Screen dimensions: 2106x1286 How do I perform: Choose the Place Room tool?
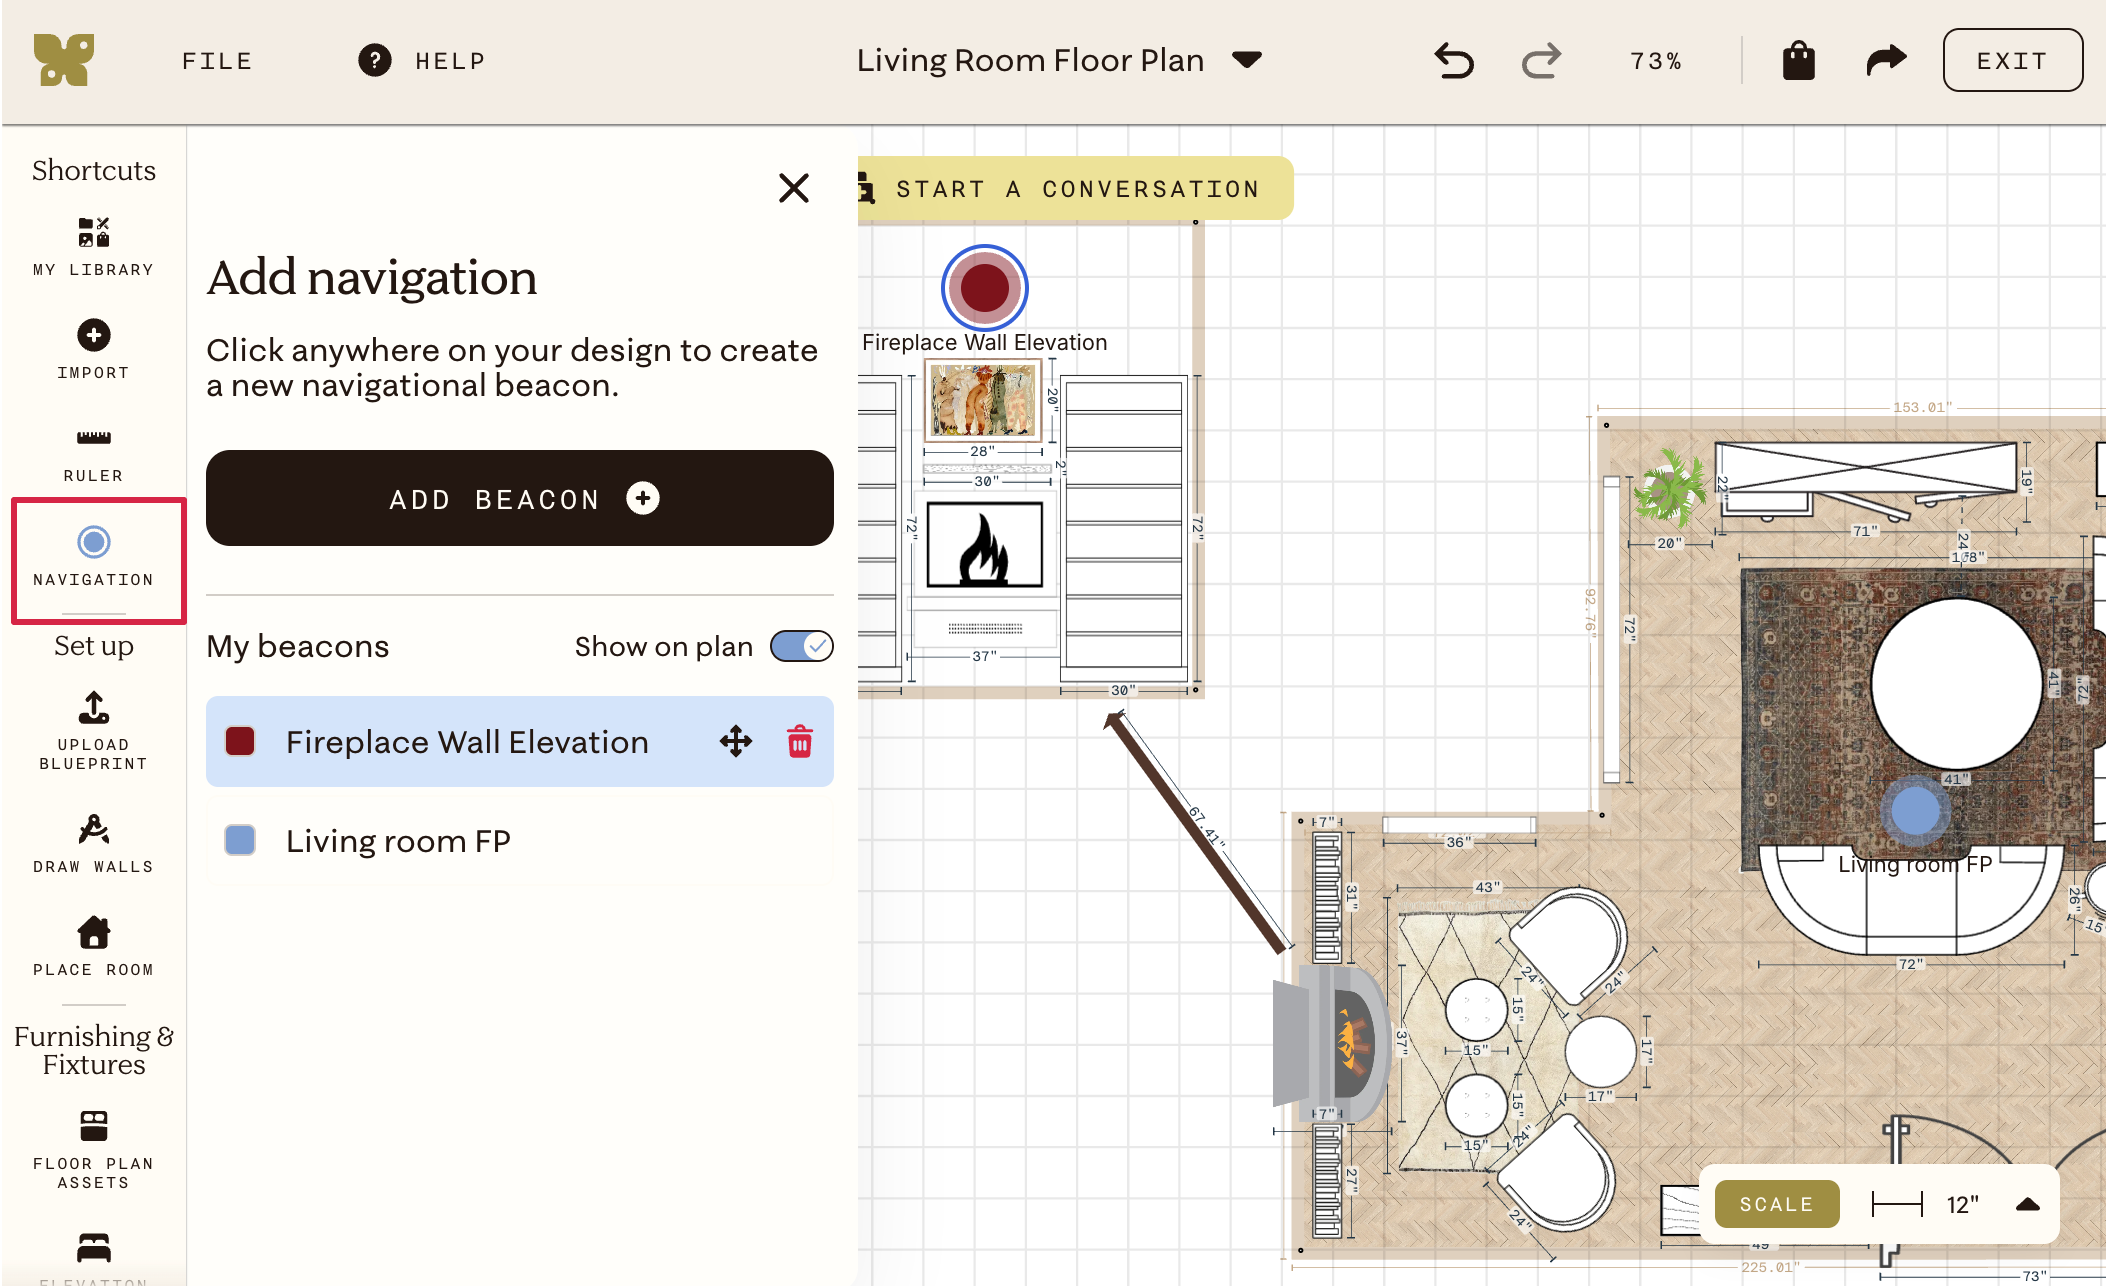pos(93,947)
